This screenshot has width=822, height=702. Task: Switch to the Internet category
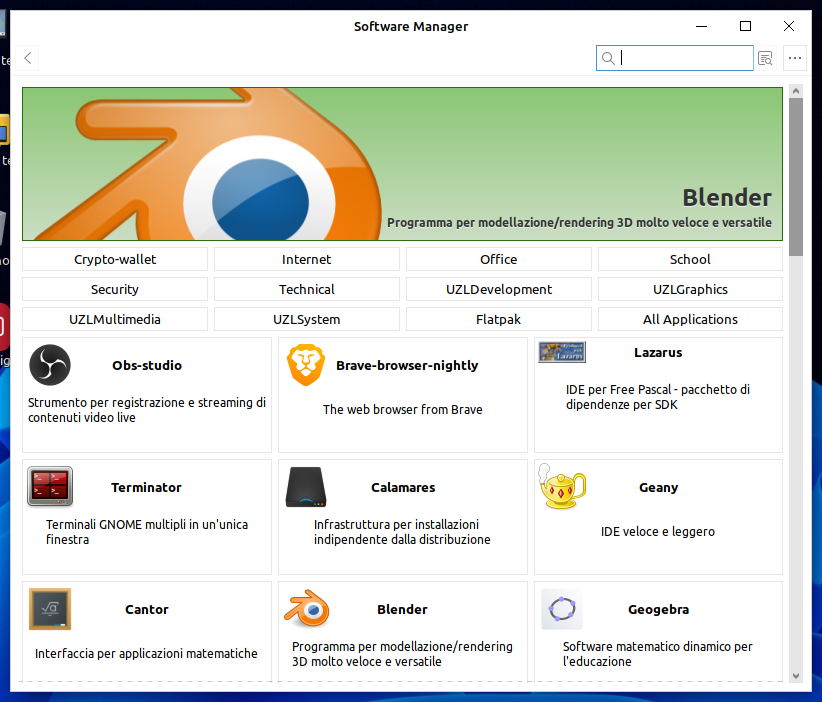tap(306, 259)
